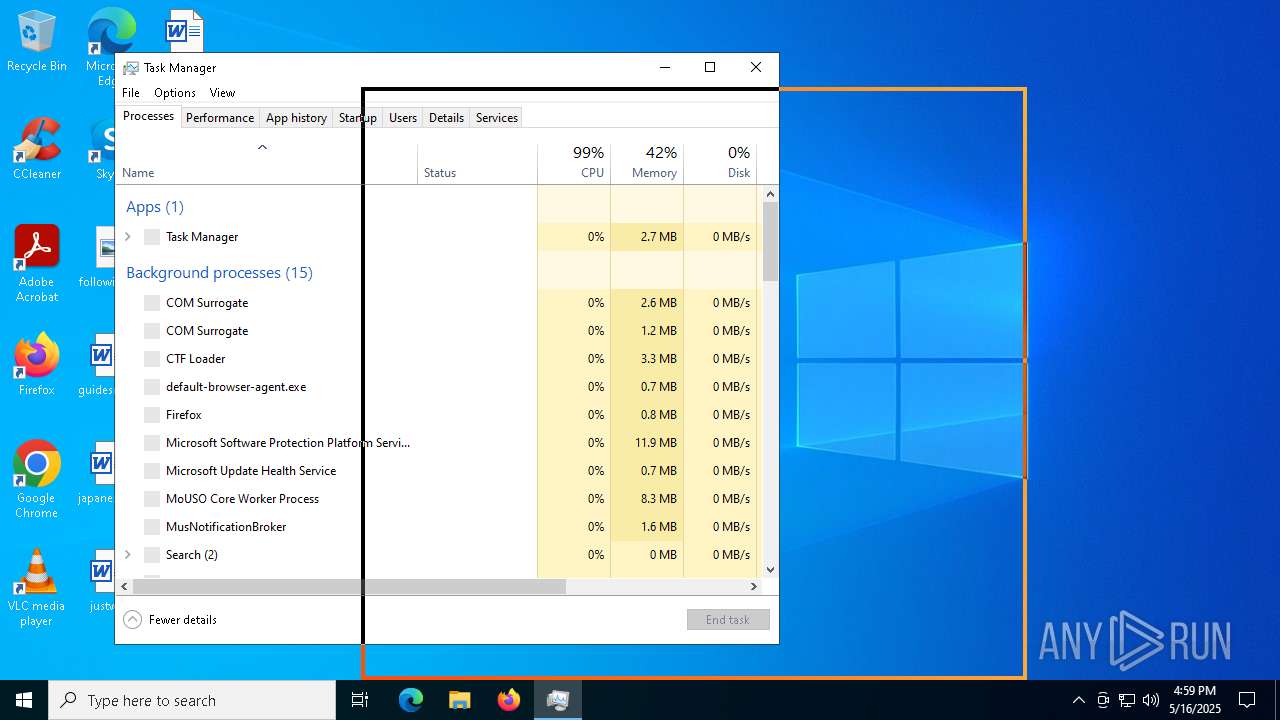This screenshot has height=720, width=1280.
Task: Click the horizontal scrollbar right arrow
Action: click(754, 587)
